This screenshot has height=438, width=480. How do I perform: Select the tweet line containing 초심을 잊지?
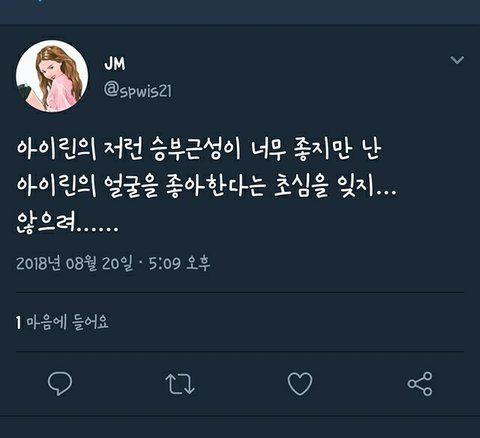pyautogui.click(x=206, y=186)
